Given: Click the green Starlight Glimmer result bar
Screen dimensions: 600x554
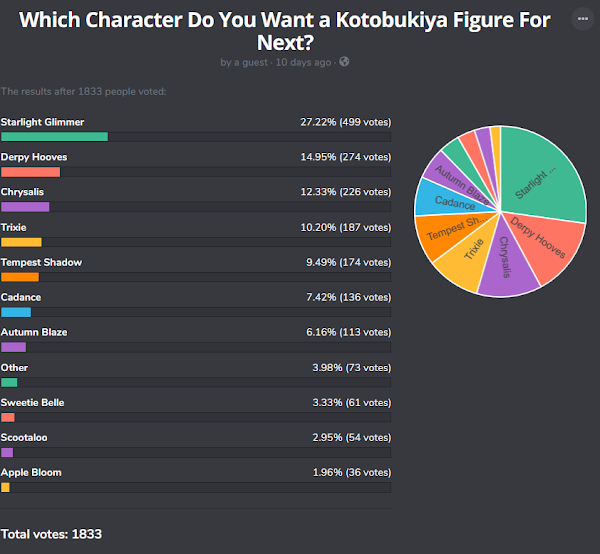Looking at the screenshot, I should [54, 137].
